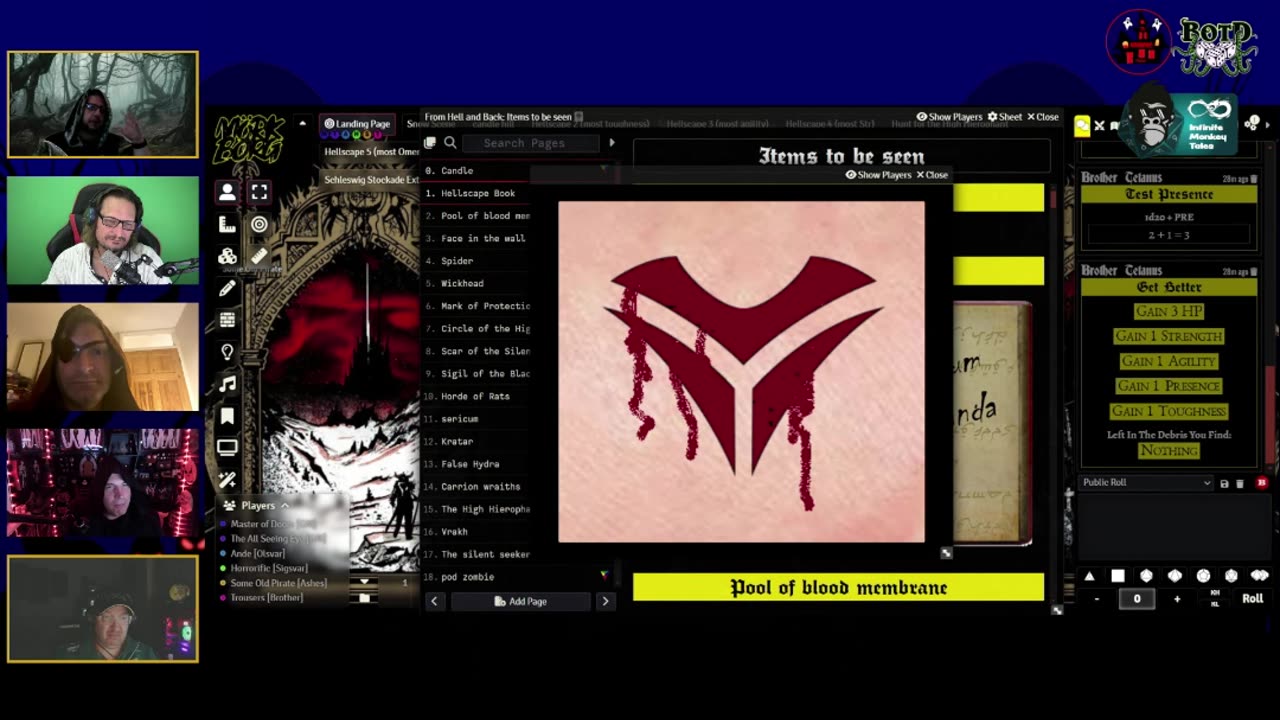
Task: Open the Schleswig Stockade scene
Action: (371, 180)
